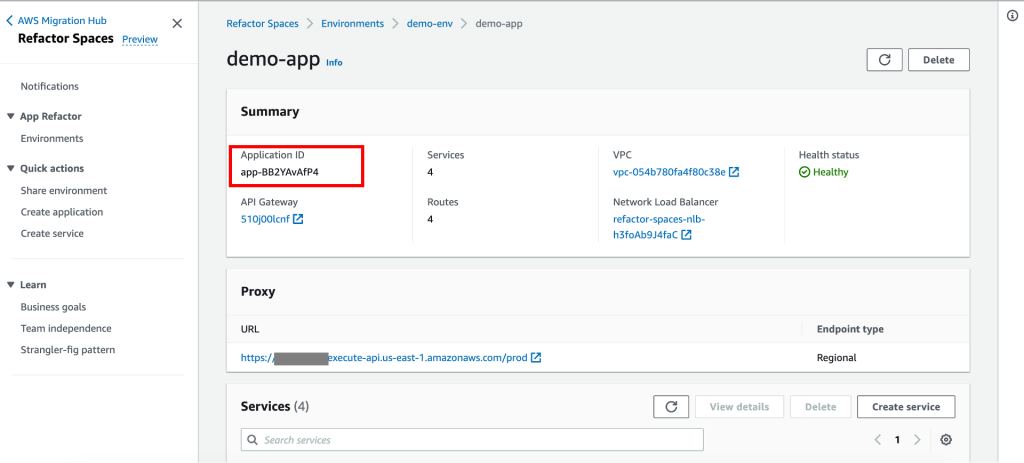Open Business goals learn topic
The width and height of the screenshot is (1024, 463).
[54, 307]
